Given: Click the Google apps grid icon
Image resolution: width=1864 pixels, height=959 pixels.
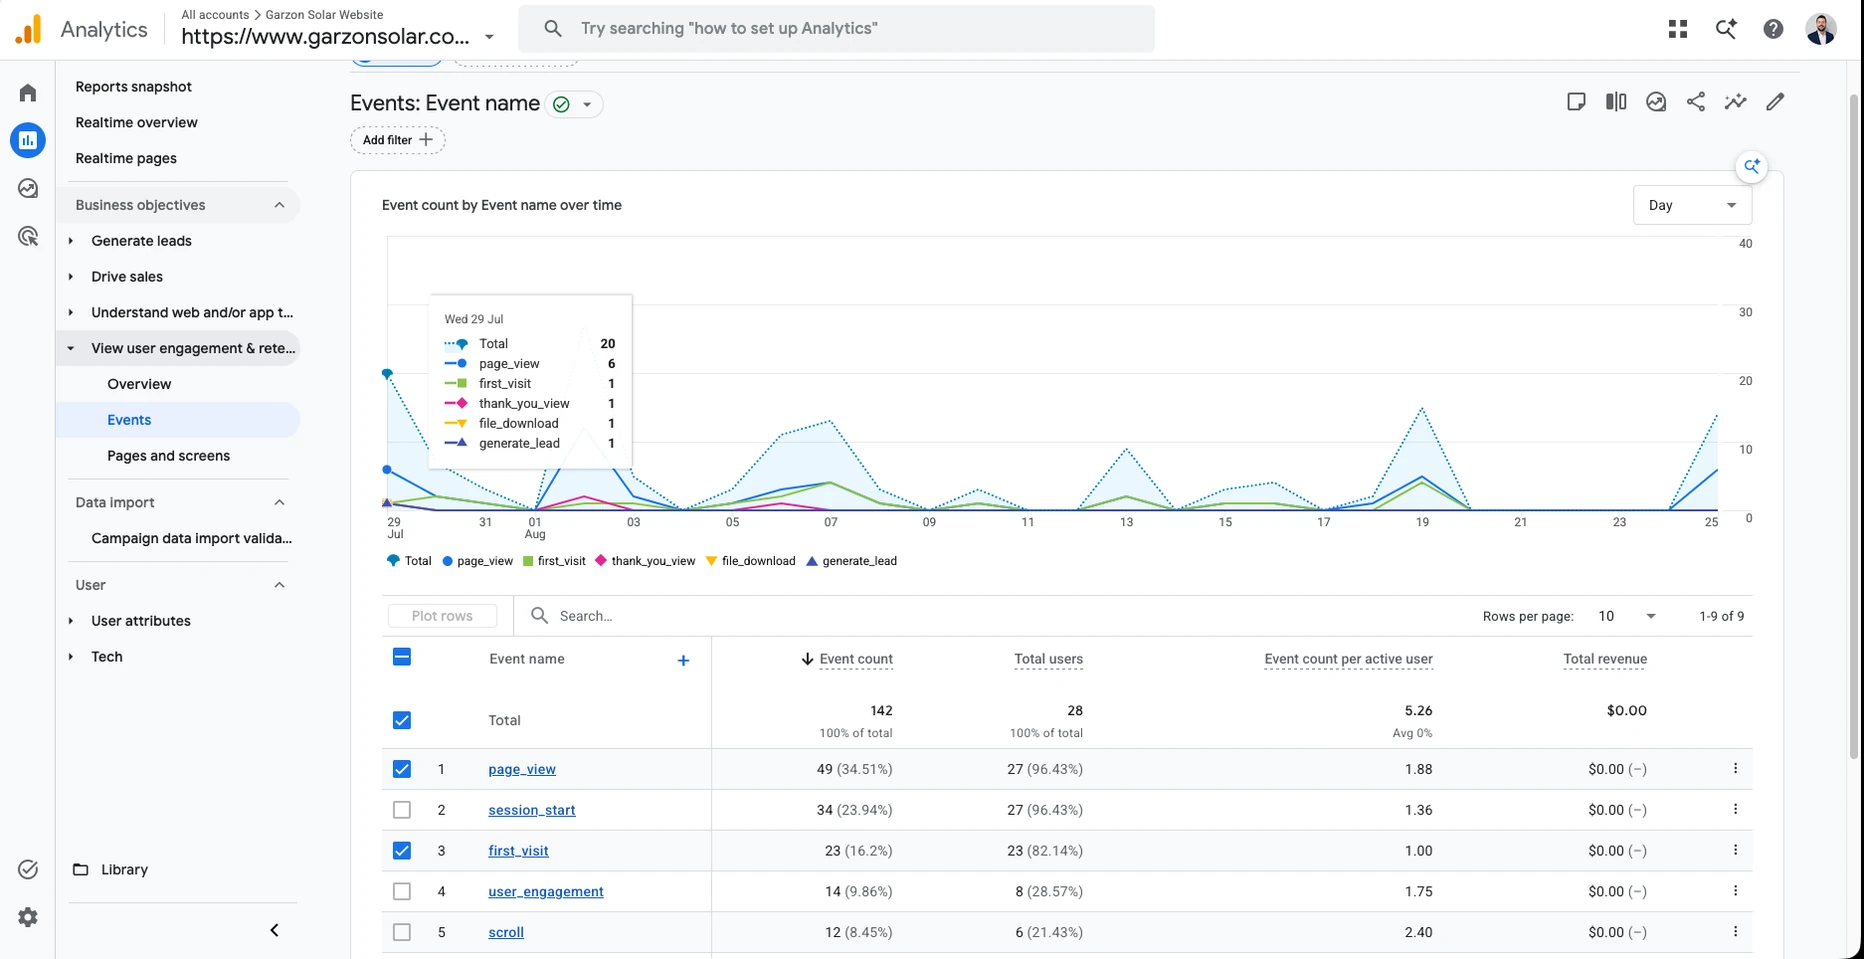Looking at the screenshot, I should pyautogui.click(x=1678, y=29).
